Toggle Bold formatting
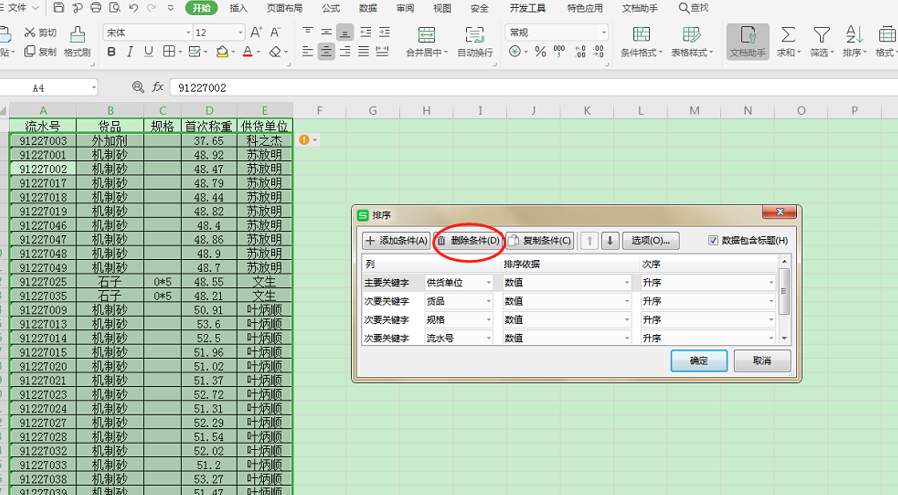898x495 pixels. [x=112, y=52]
